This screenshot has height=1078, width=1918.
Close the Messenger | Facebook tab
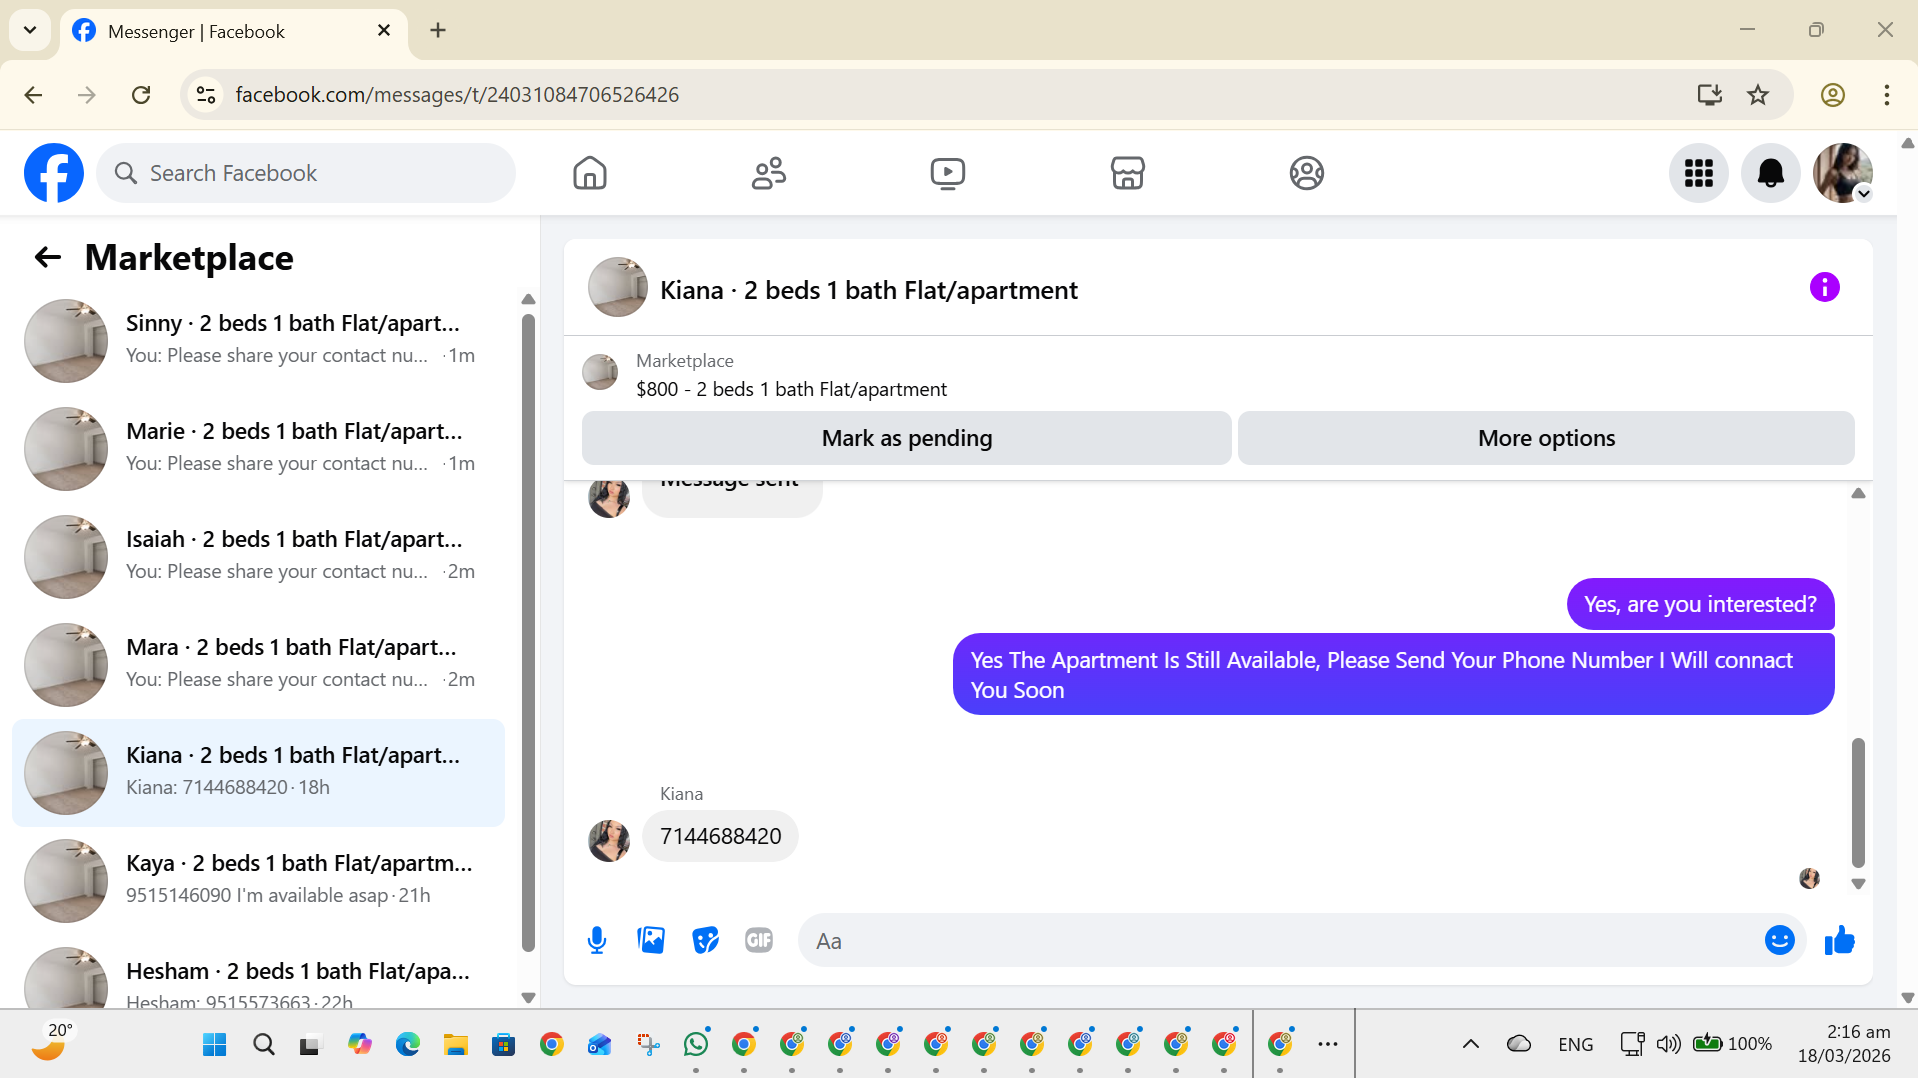[x=384, y=31]
